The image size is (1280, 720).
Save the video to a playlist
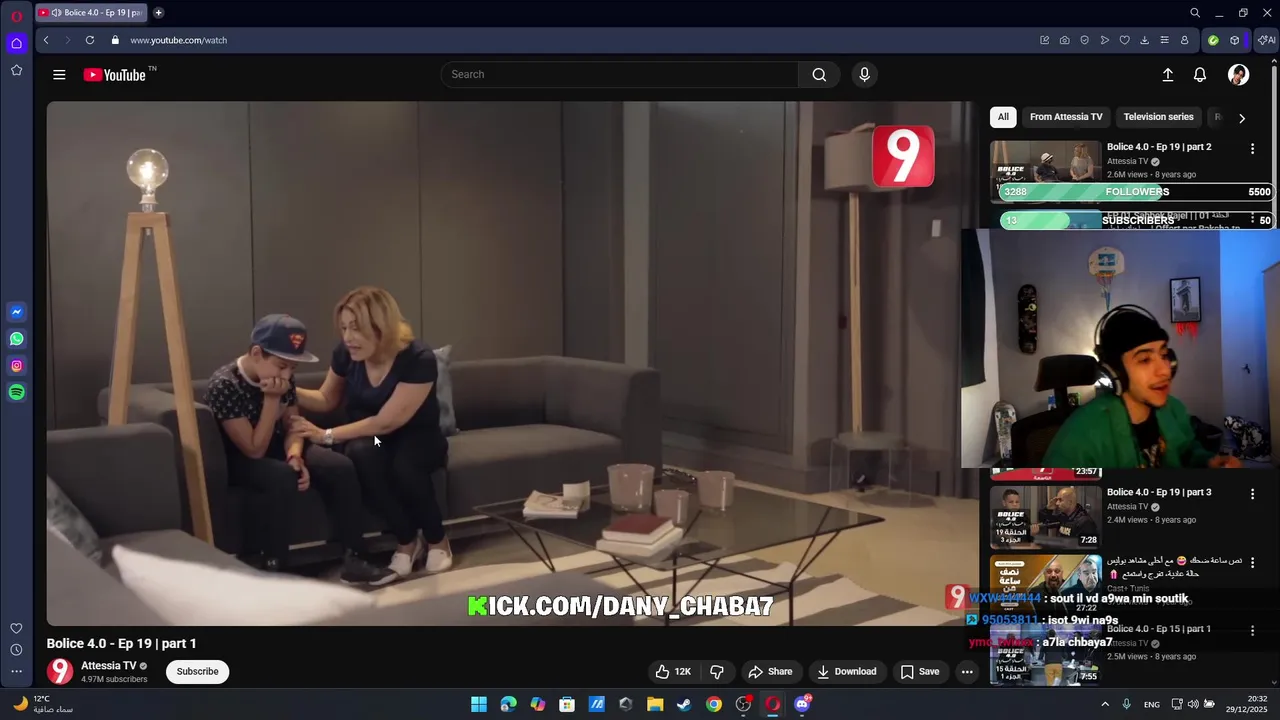920,672
